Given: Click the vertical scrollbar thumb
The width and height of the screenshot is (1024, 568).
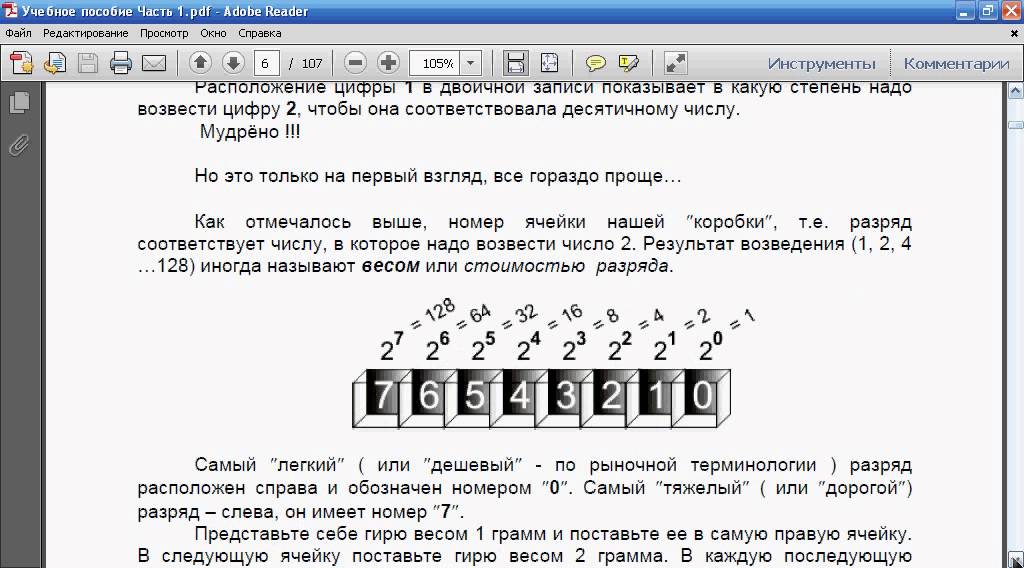Looking at the screenshot, I should point(1016,125).
